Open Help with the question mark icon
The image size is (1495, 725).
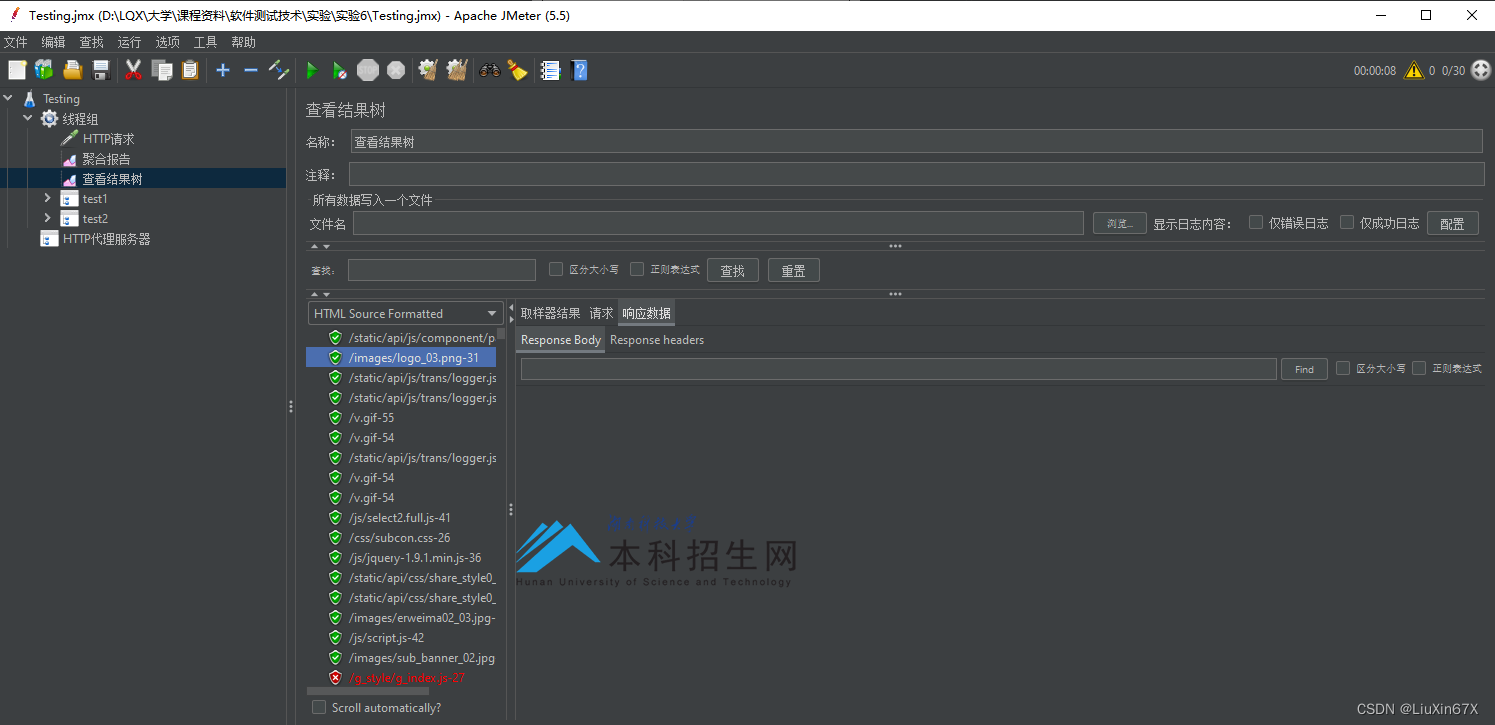(579, 70)
